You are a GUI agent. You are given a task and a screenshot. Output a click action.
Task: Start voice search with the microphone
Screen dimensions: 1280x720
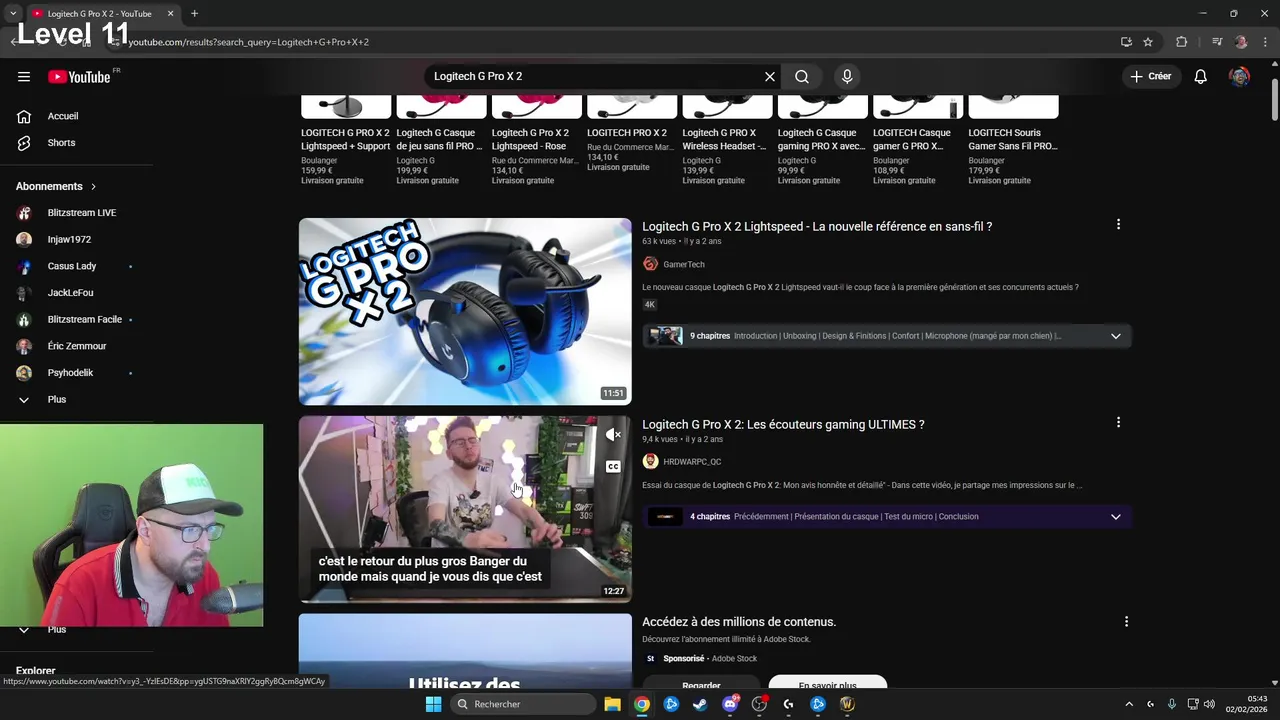click(847, 76)
